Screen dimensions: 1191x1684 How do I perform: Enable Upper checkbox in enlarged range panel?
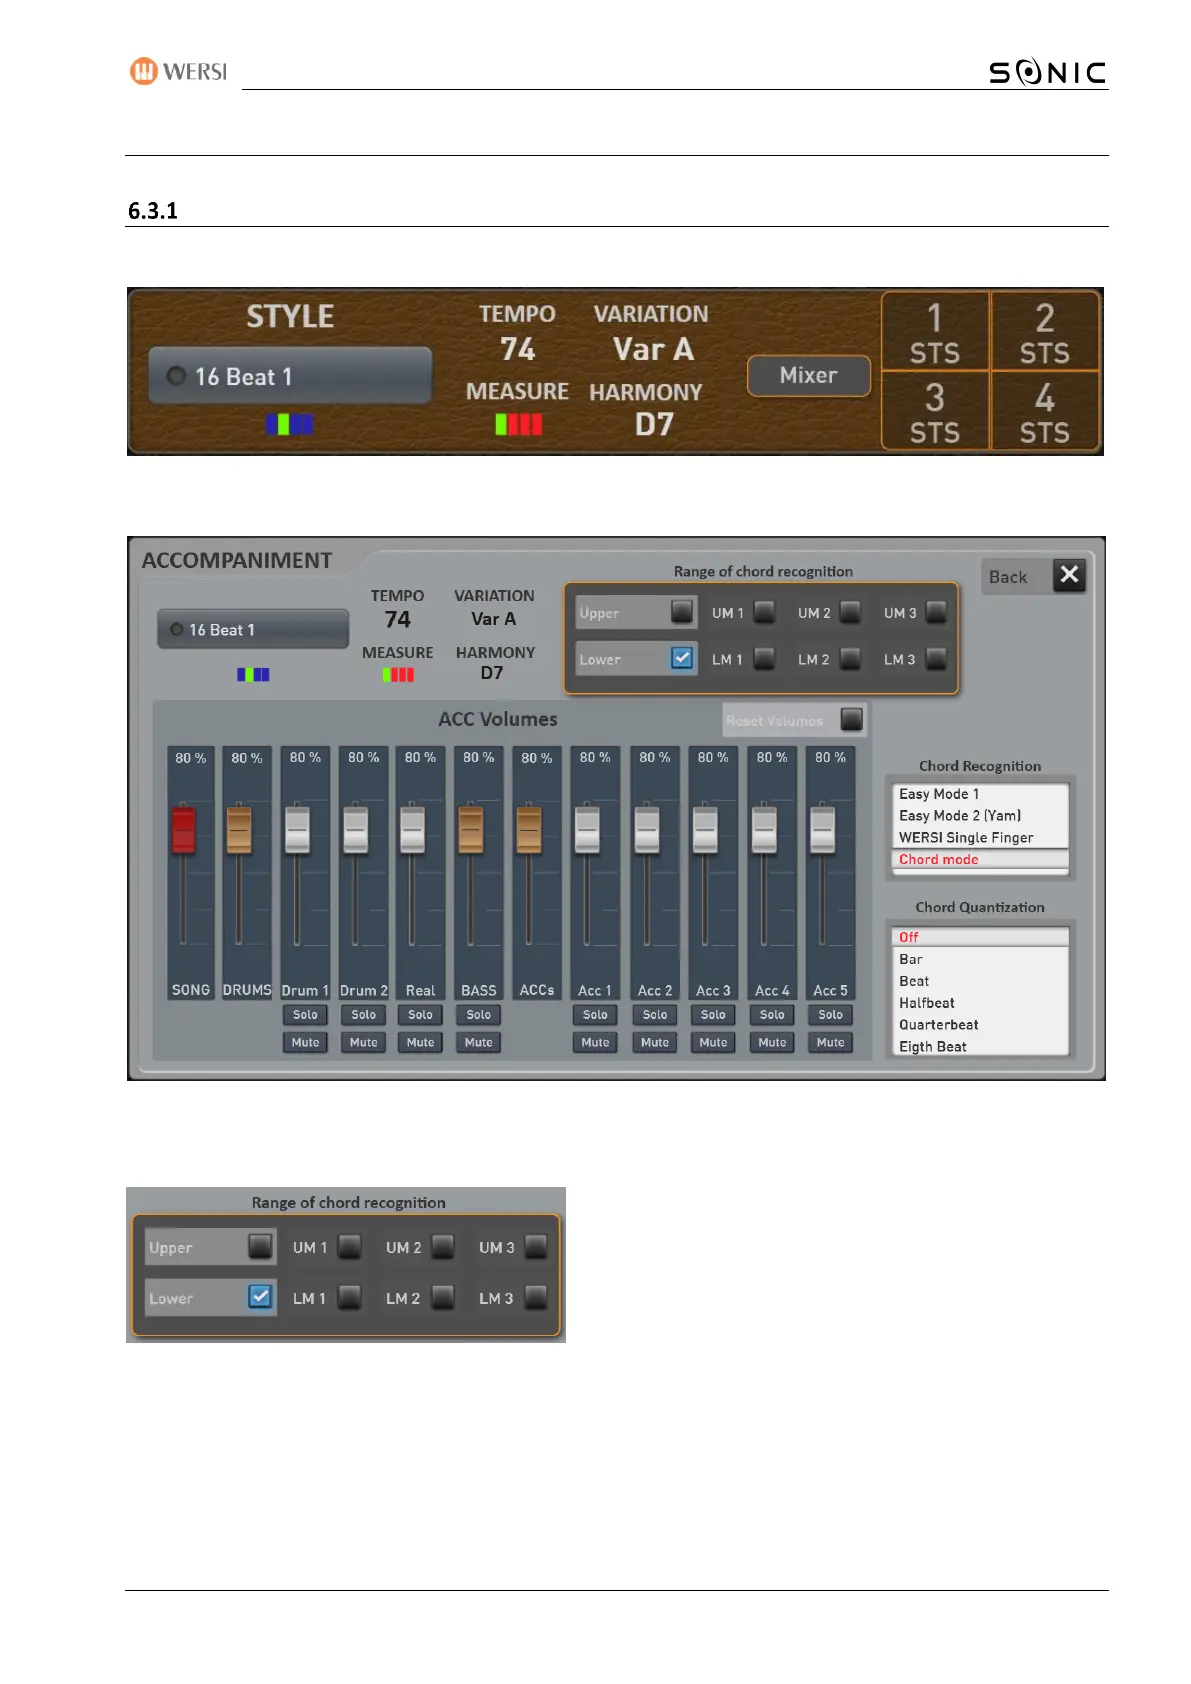[260, 1246]
